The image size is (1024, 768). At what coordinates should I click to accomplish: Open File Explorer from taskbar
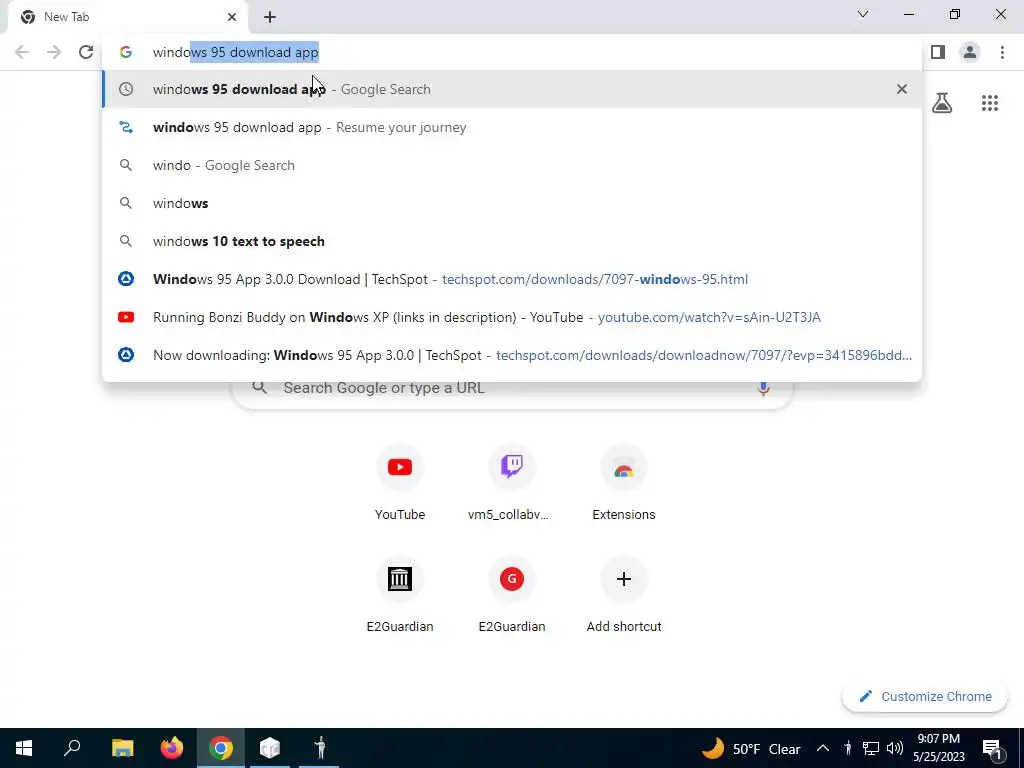click(x=122, y=748)
